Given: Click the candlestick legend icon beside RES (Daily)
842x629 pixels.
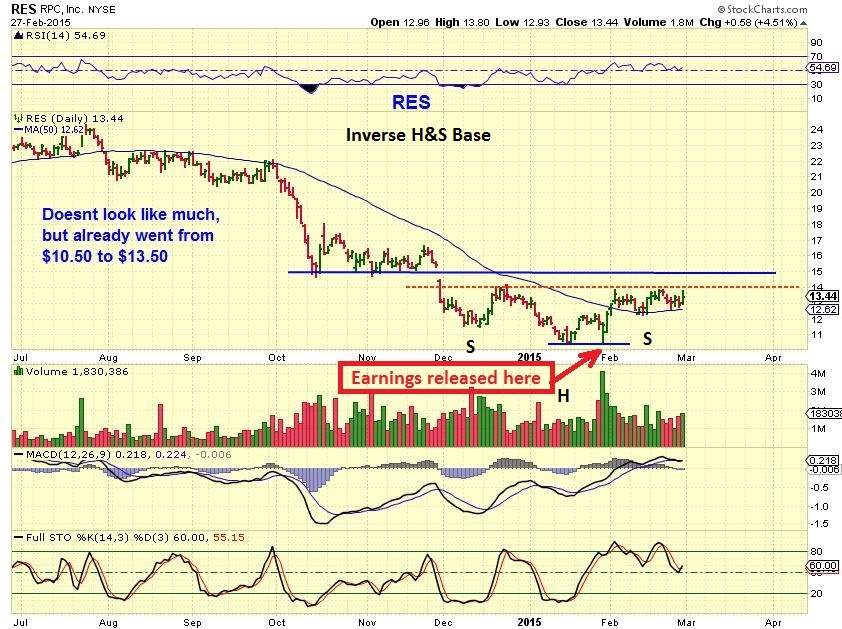Looking at the screenshot, I should pyautogui.click(x=18, y=118).
